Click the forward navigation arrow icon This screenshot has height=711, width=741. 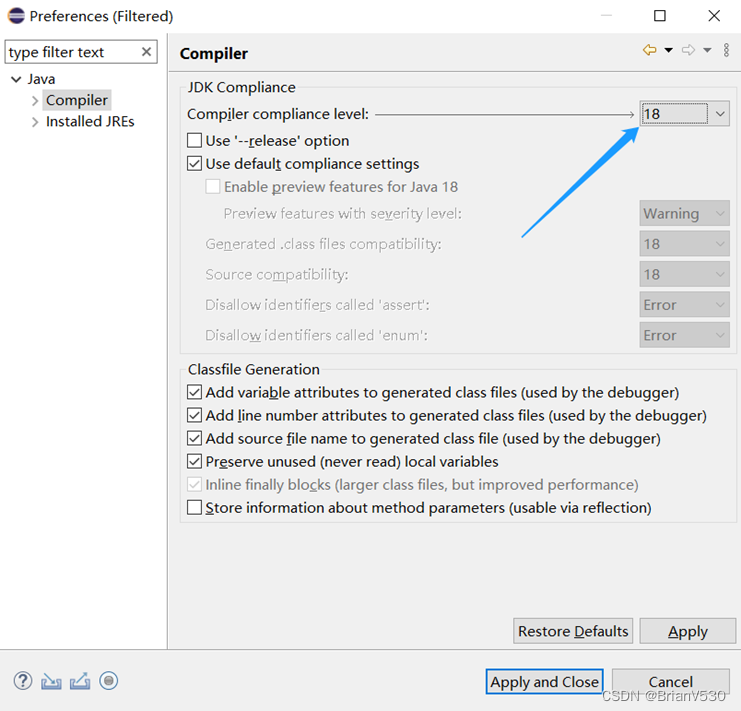coord(688,50)
